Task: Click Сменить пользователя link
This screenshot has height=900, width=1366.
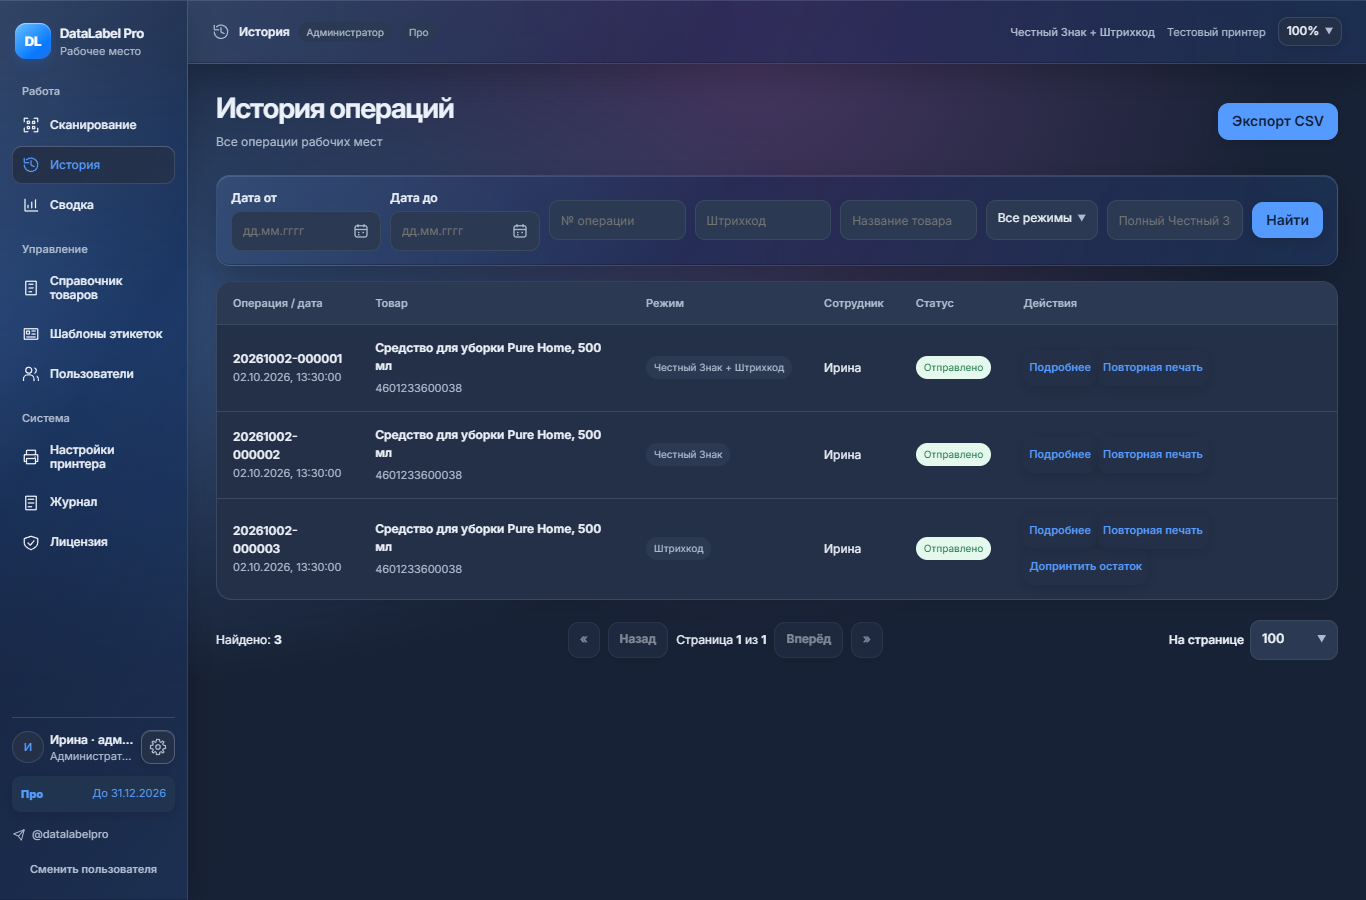Action: [93, 869]
